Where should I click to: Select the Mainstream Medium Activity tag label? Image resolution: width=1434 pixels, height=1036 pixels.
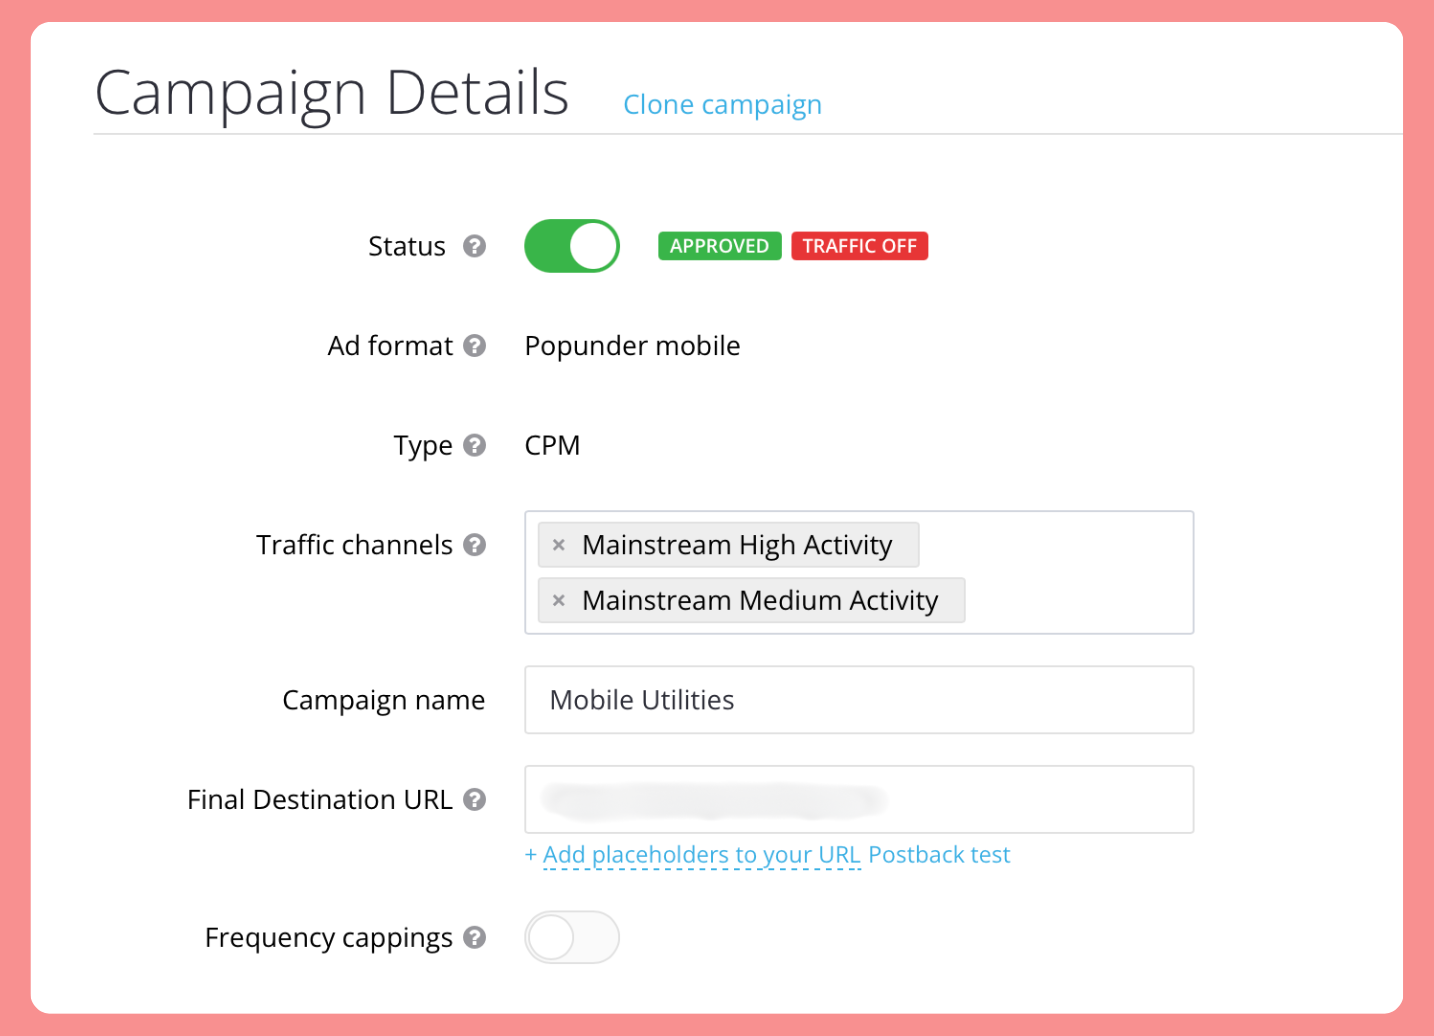pyautogui.click(x=760, y=600)
